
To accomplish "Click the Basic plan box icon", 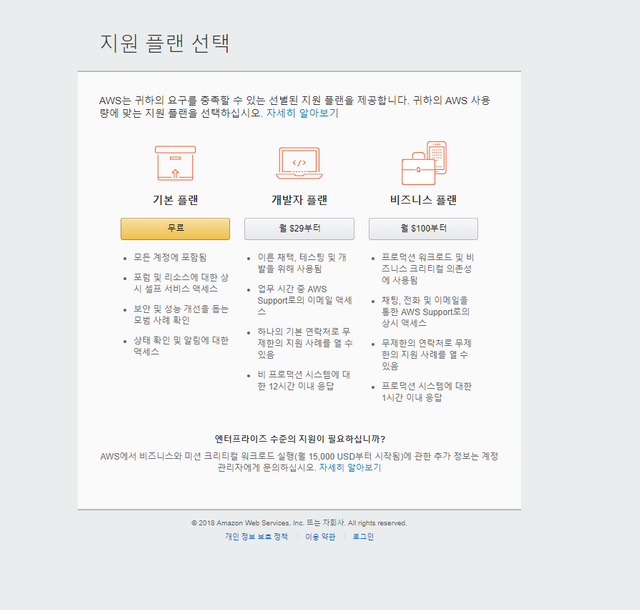I will (175, 163).
